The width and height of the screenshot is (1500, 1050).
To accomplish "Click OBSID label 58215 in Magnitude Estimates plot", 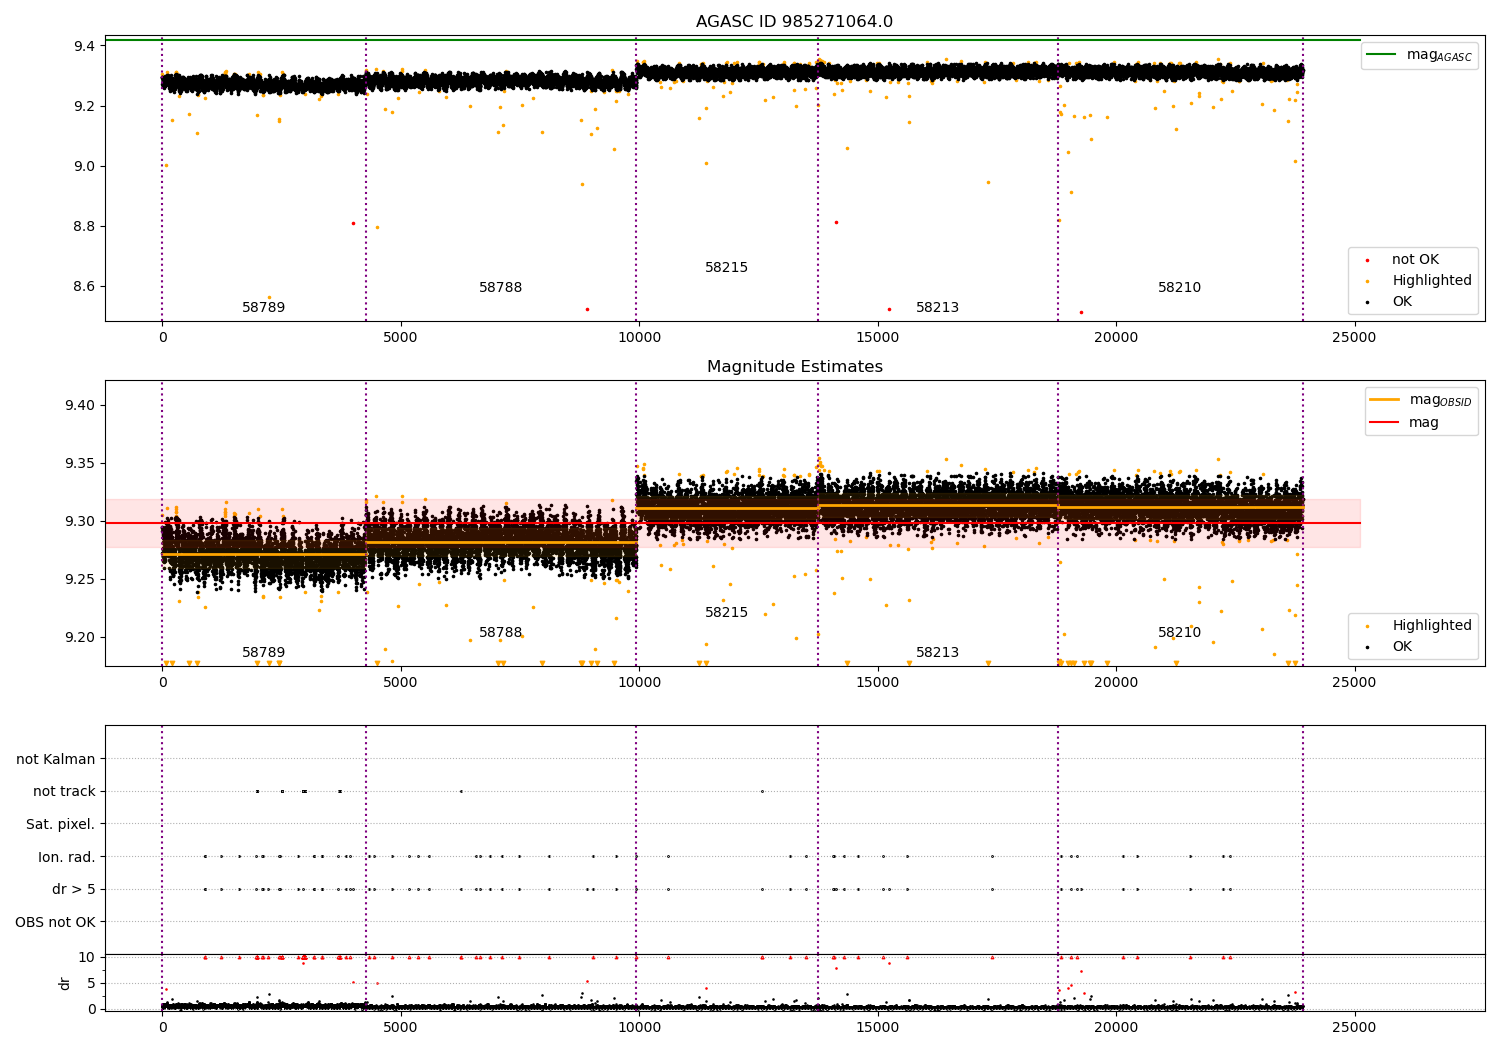I will 726,613.
